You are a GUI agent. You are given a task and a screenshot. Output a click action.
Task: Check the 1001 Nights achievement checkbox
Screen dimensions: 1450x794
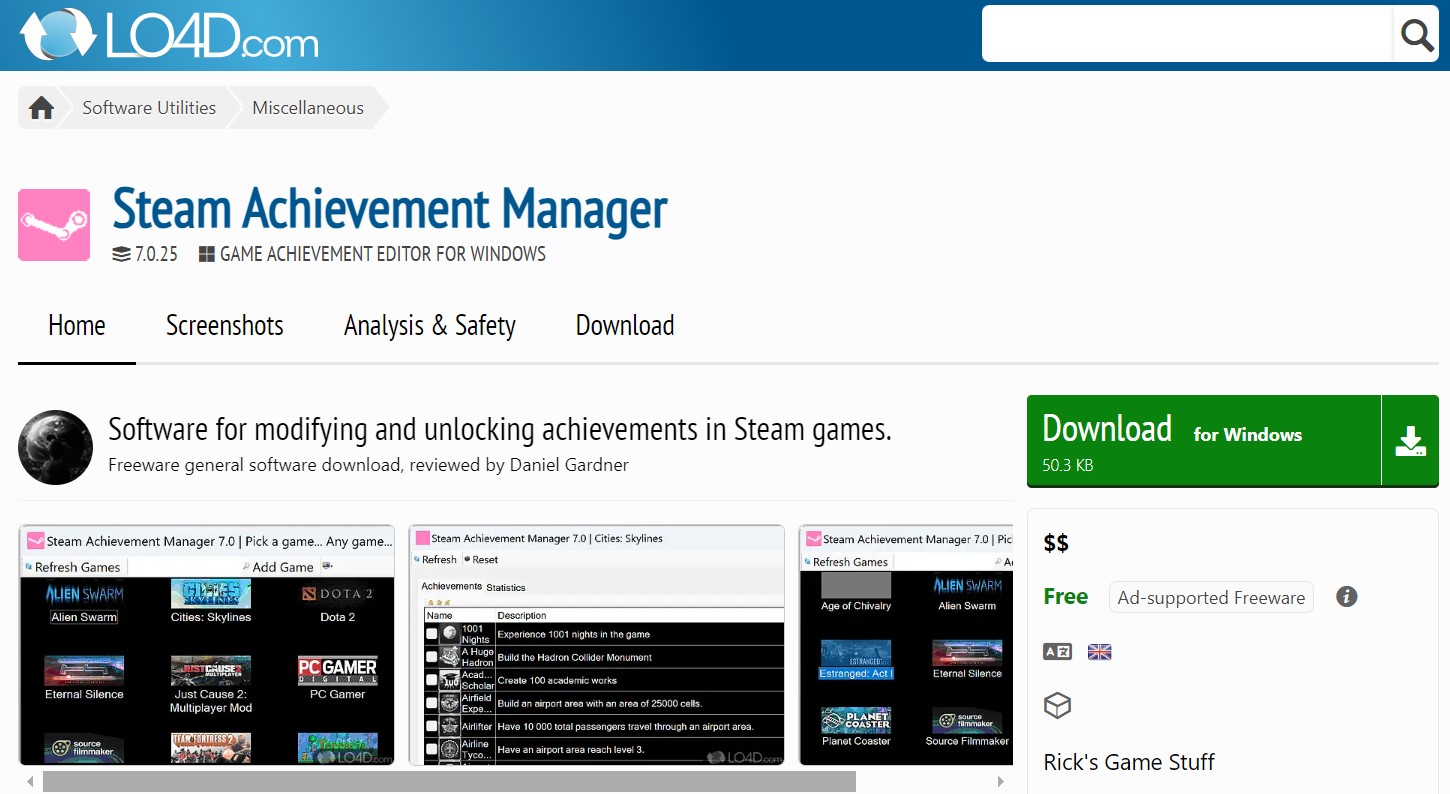(x=431, y=633)
